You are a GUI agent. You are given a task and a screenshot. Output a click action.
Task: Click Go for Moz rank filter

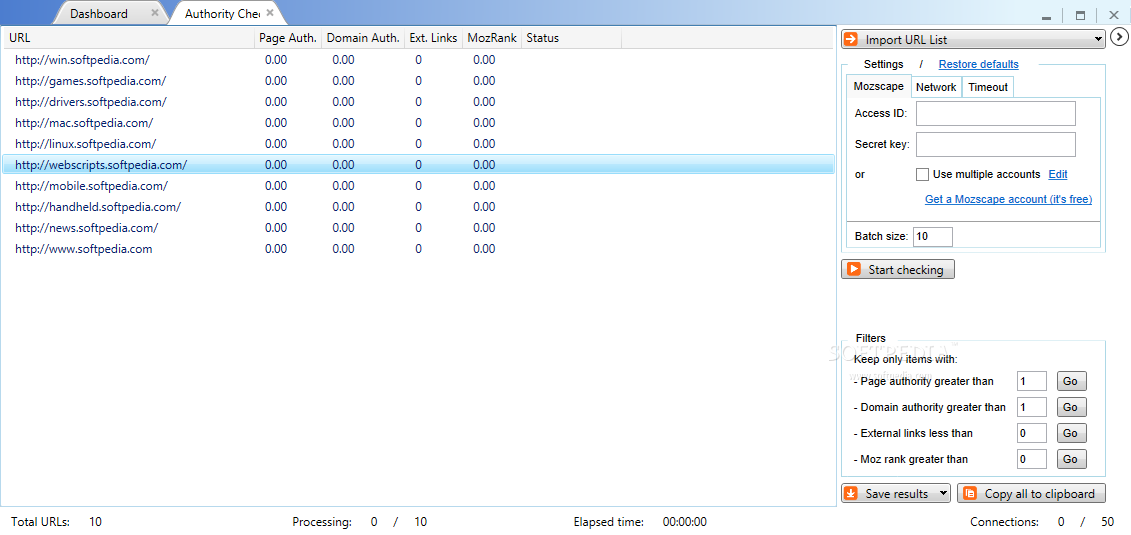(x=1071, y=459)
